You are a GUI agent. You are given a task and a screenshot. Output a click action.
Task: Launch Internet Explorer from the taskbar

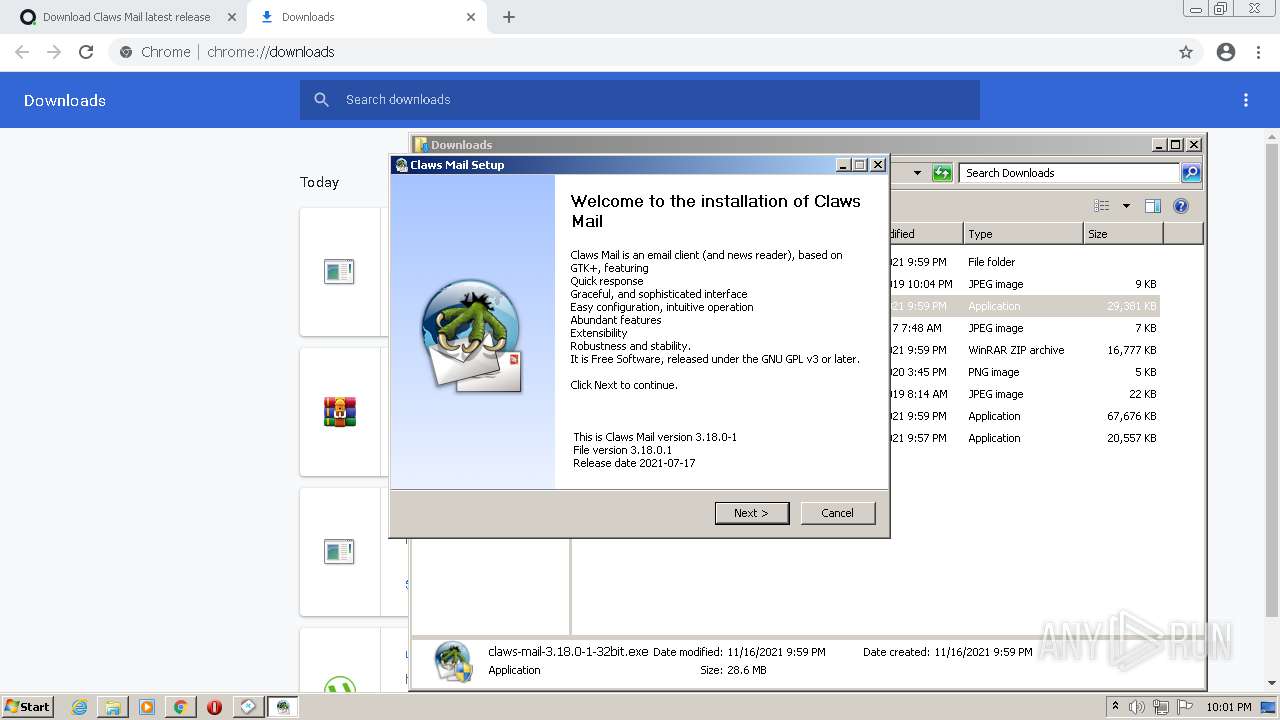click(80, 707)
